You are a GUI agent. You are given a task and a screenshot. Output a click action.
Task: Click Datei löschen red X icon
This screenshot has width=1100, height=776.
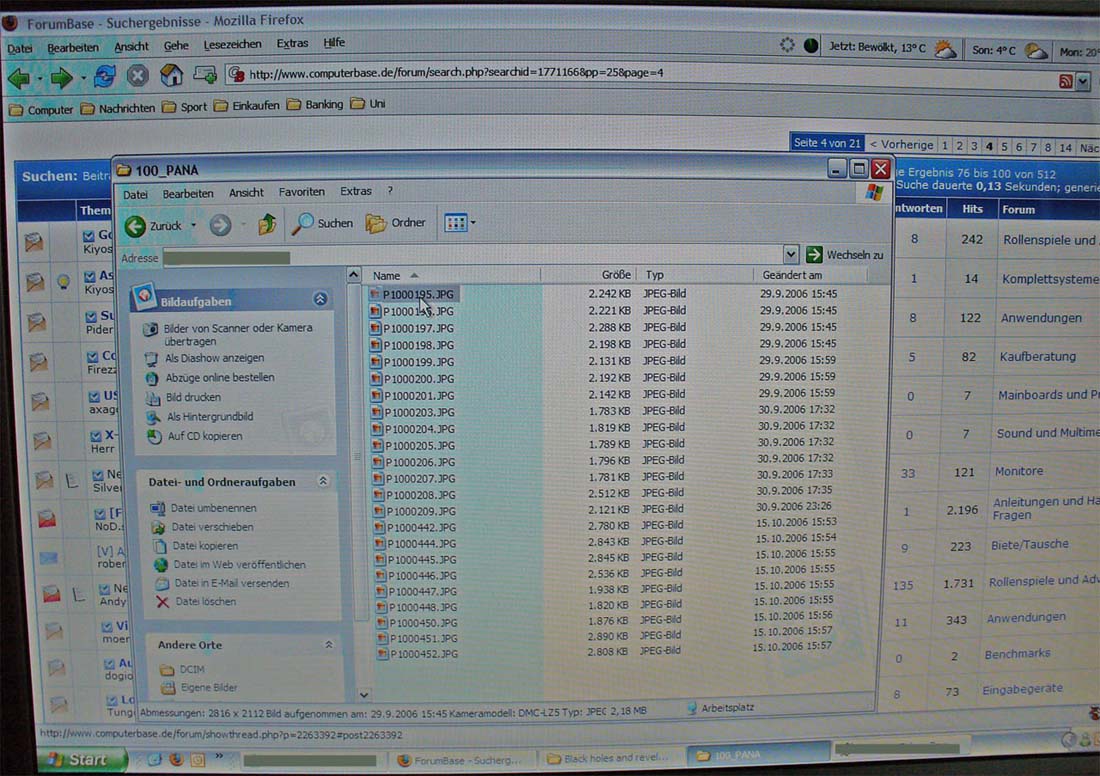click(163, 602)
